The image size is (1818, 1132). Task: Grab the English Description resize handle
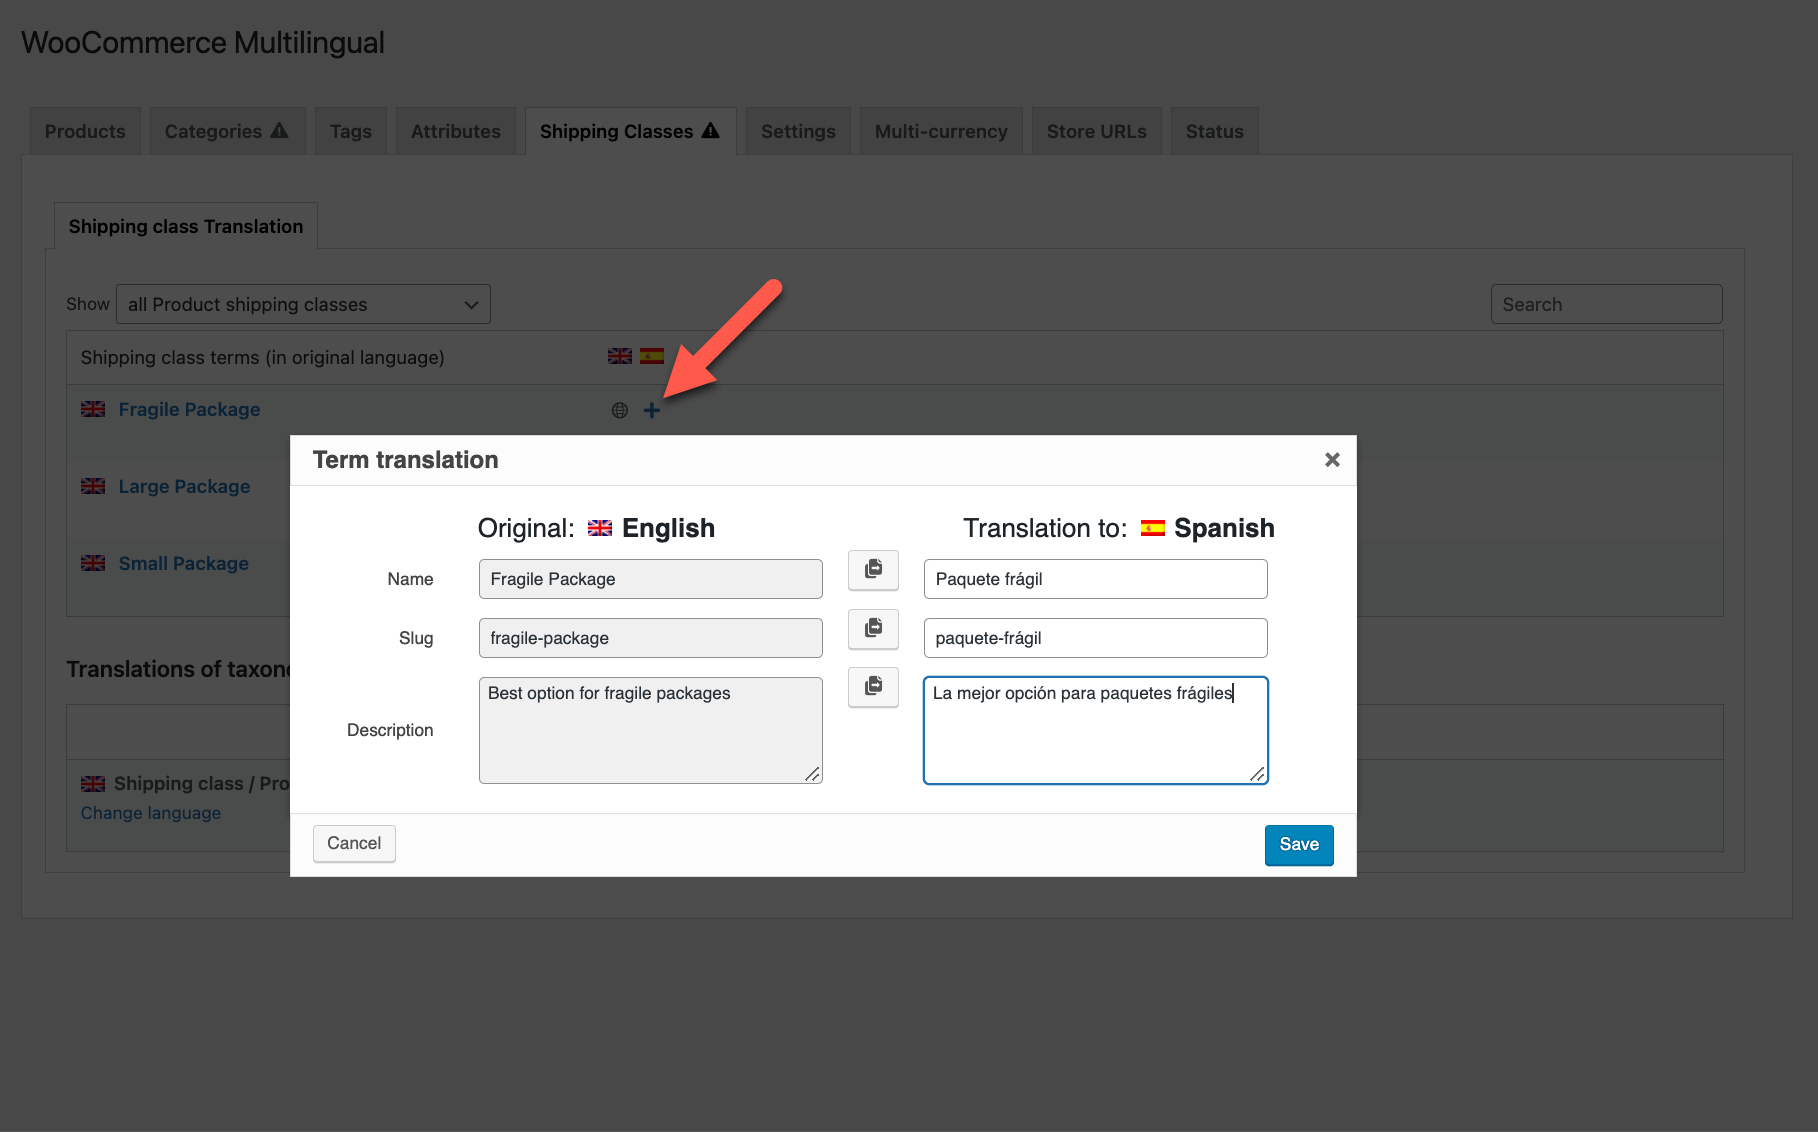pyautogui.click(x=813, y=774)
